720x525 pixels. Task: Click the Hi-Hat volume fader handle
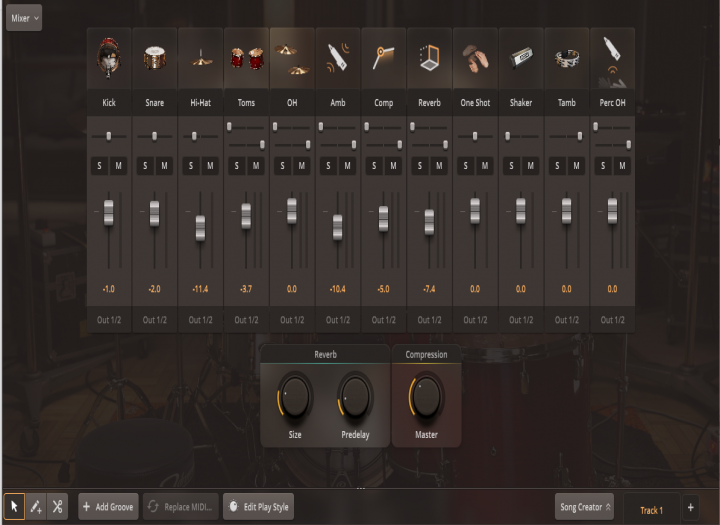coord(200,228)
